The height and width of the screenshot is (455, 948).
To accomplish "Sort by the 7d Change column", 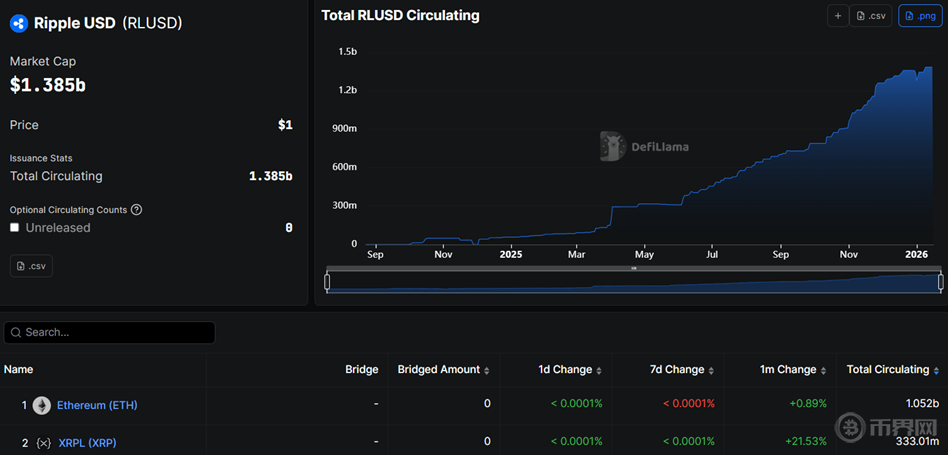I will click(x=683, y=370).
